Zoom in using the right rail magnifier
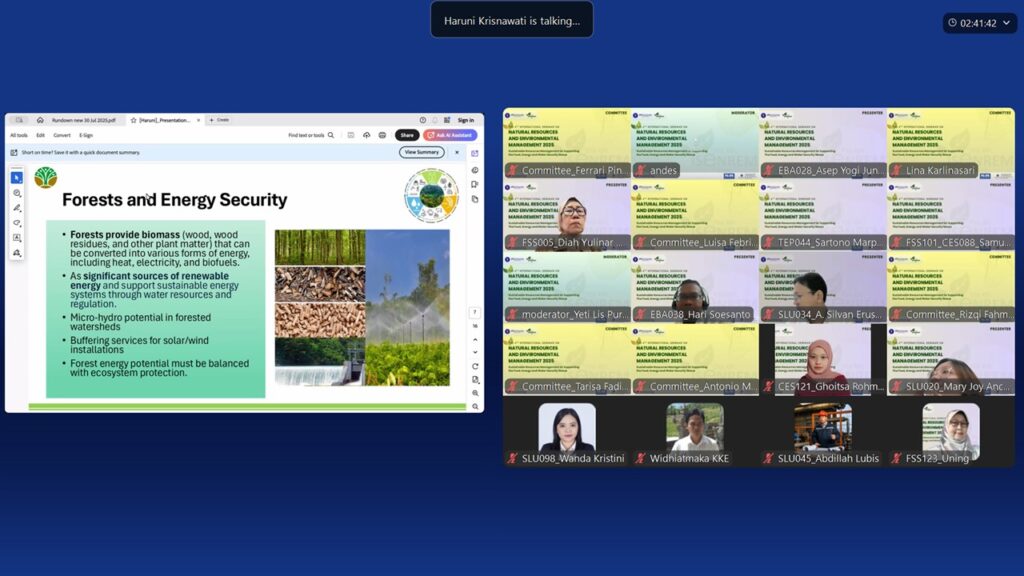1024x576 pixels. coord(475,393)
